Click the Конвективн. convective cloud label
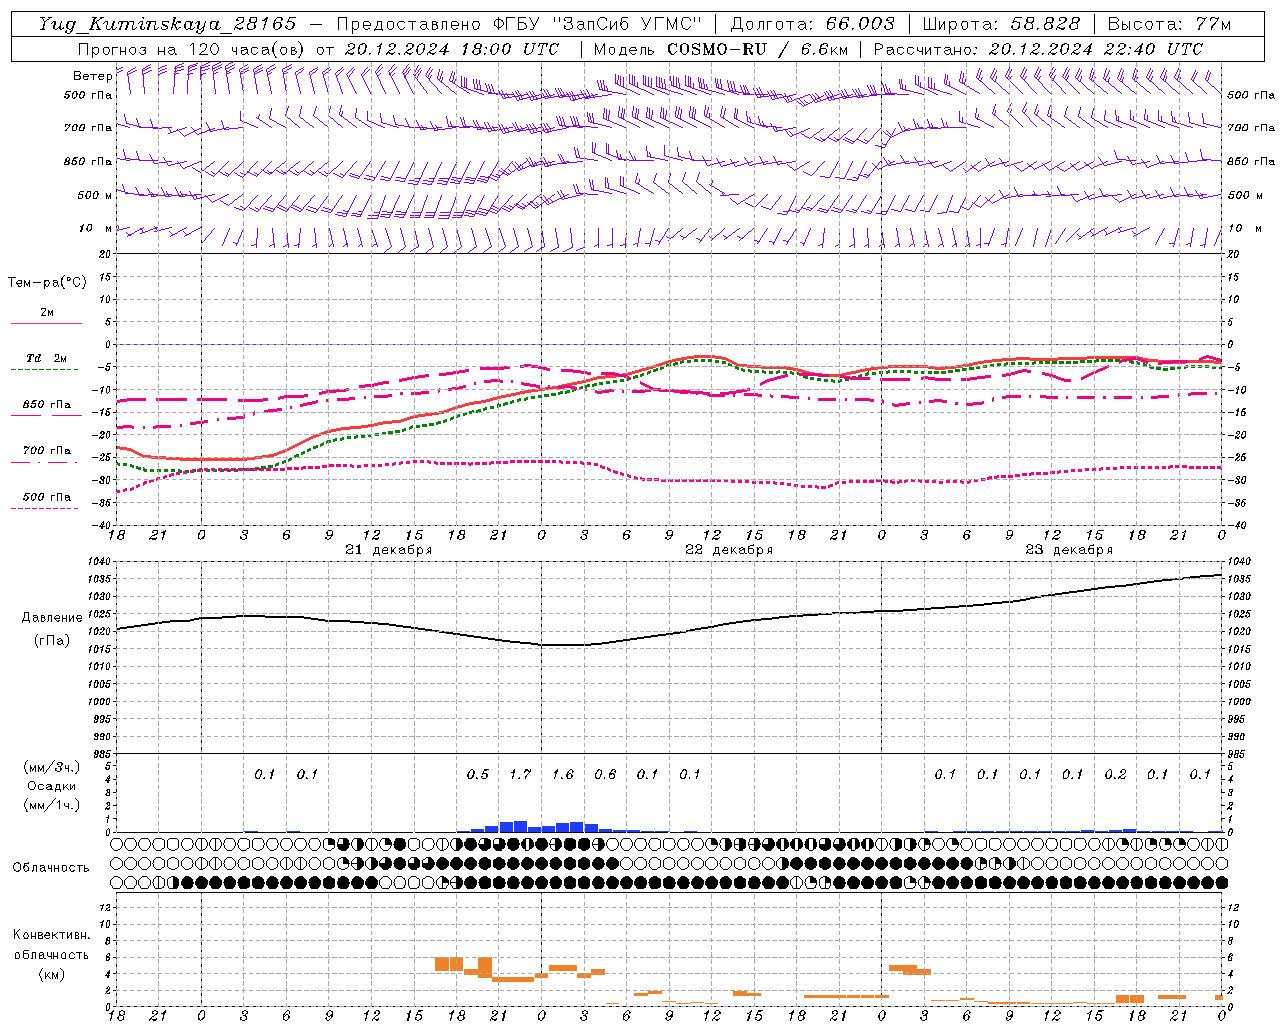The image size is (1280, 1024). coord(51,935)
